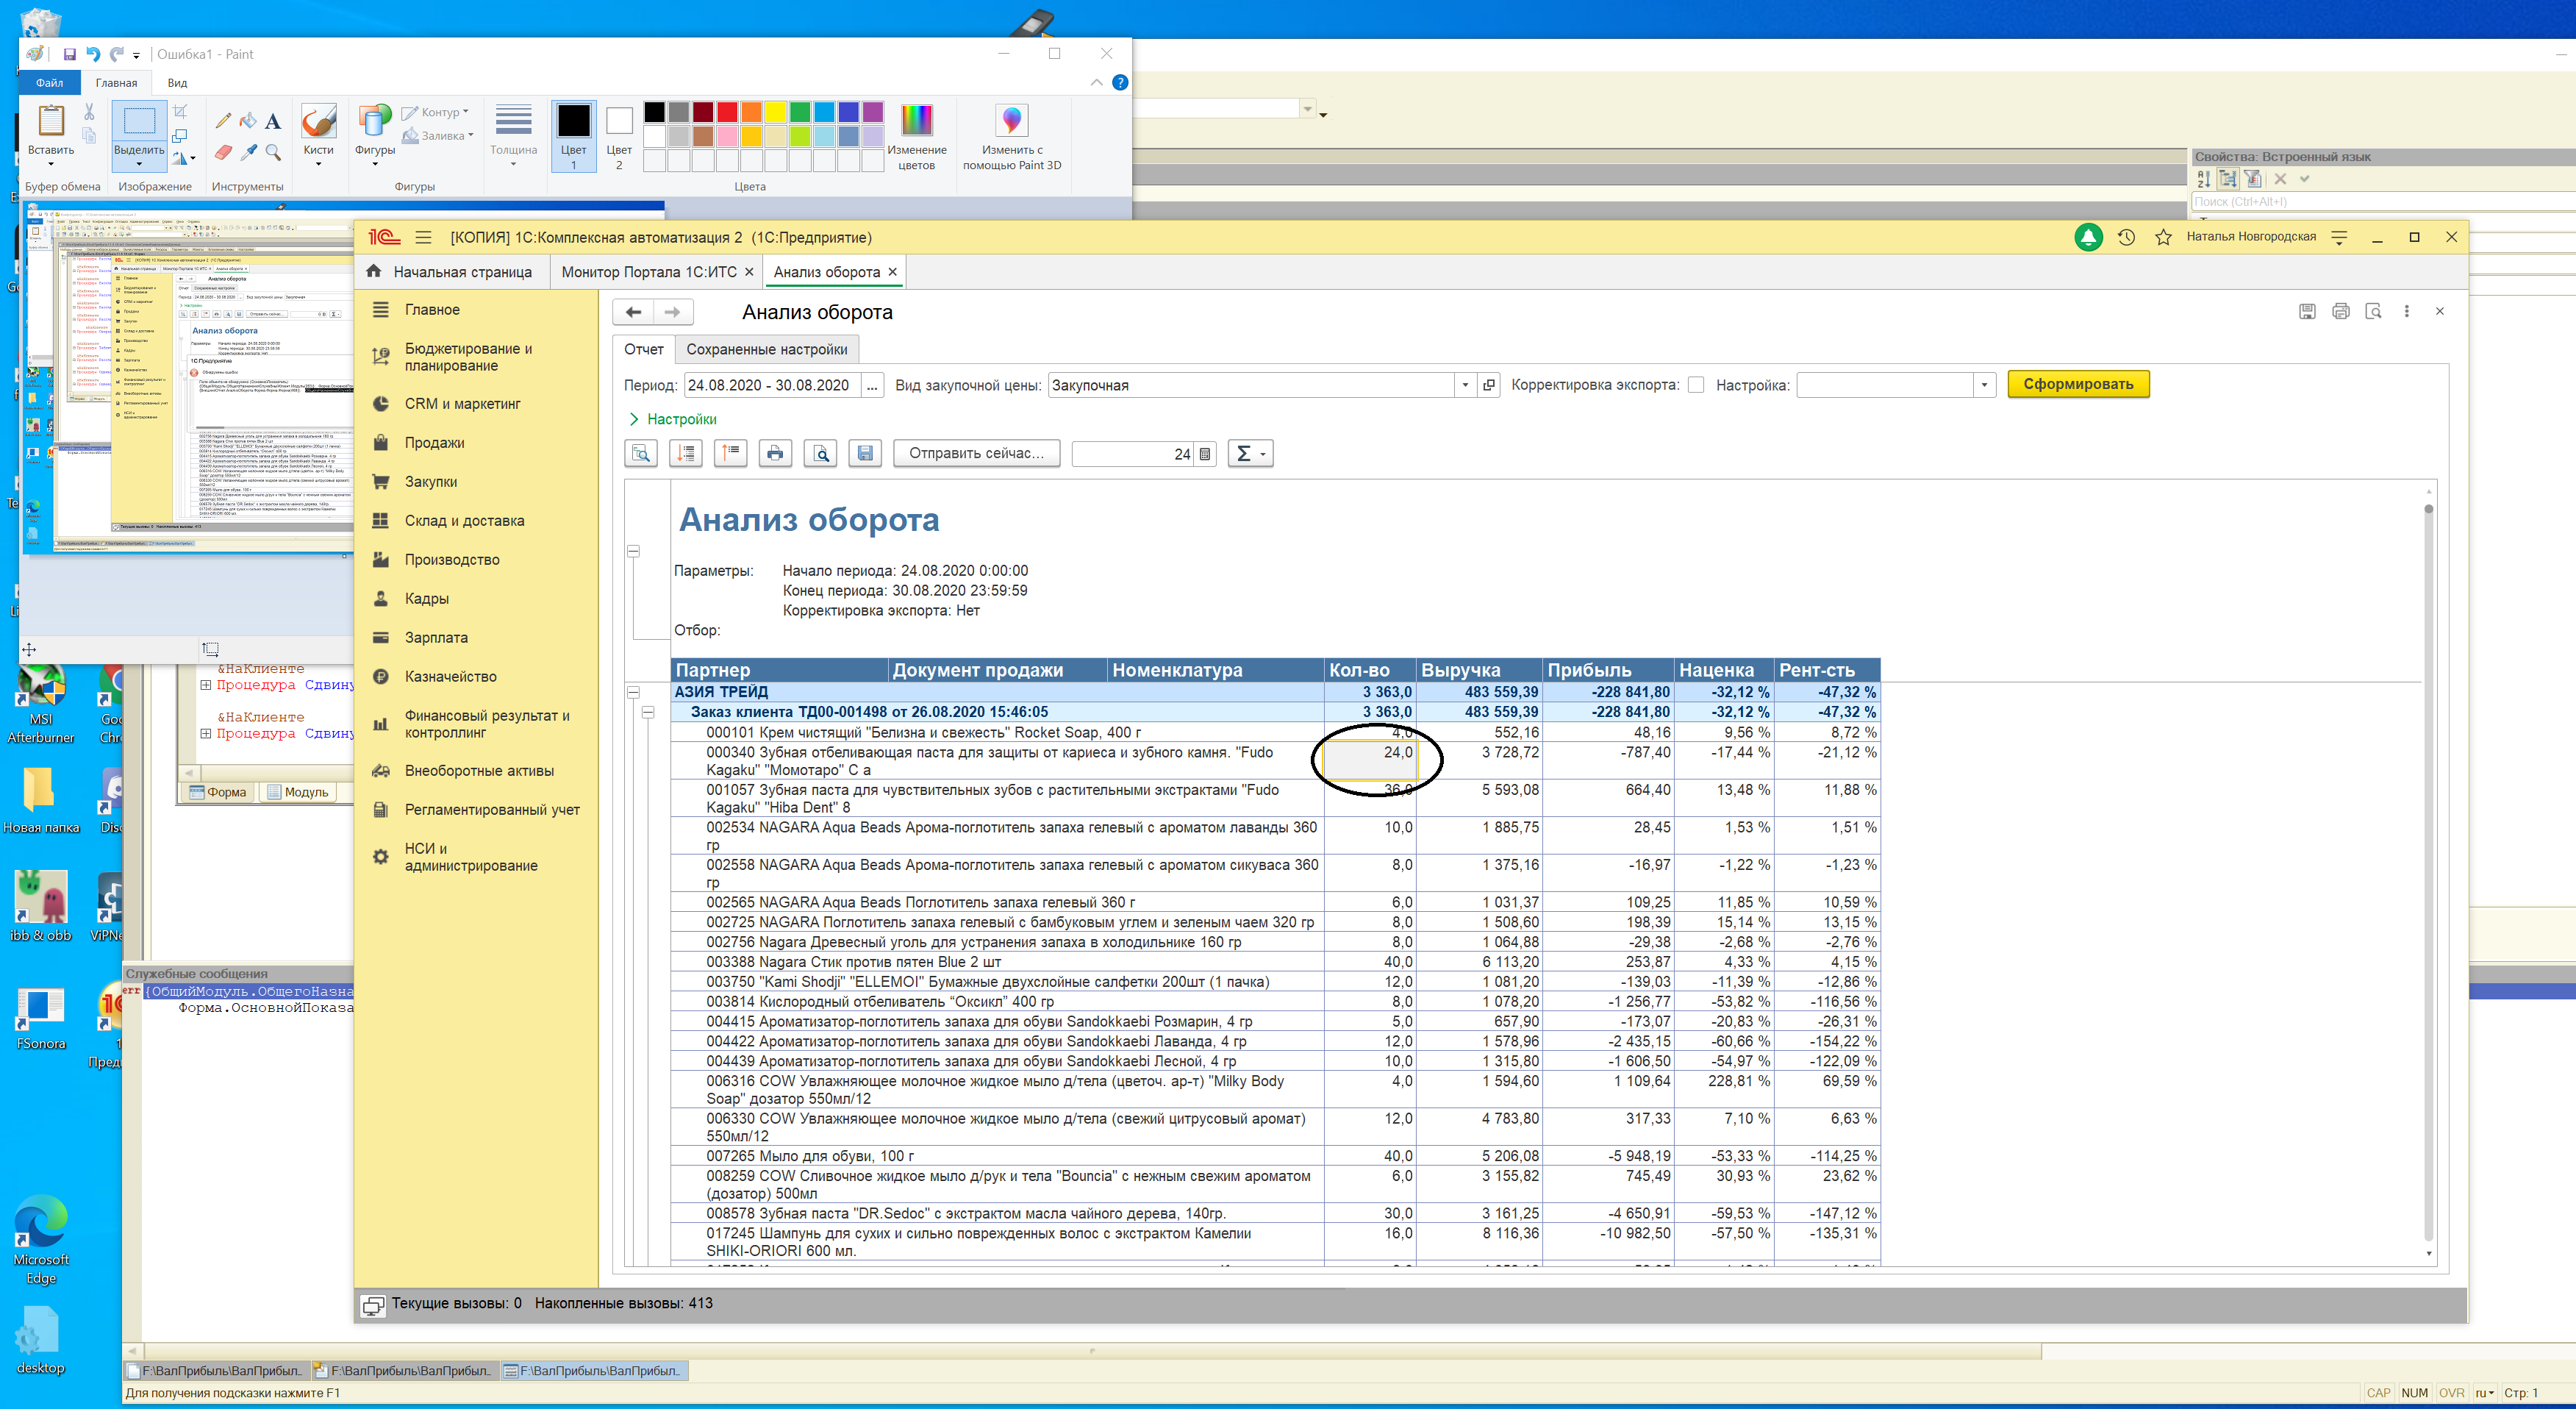Screen dimensions: 2576x1409
Task: Open the Вид закупочной цены dropdown arrow
Action: point(1465,385)
